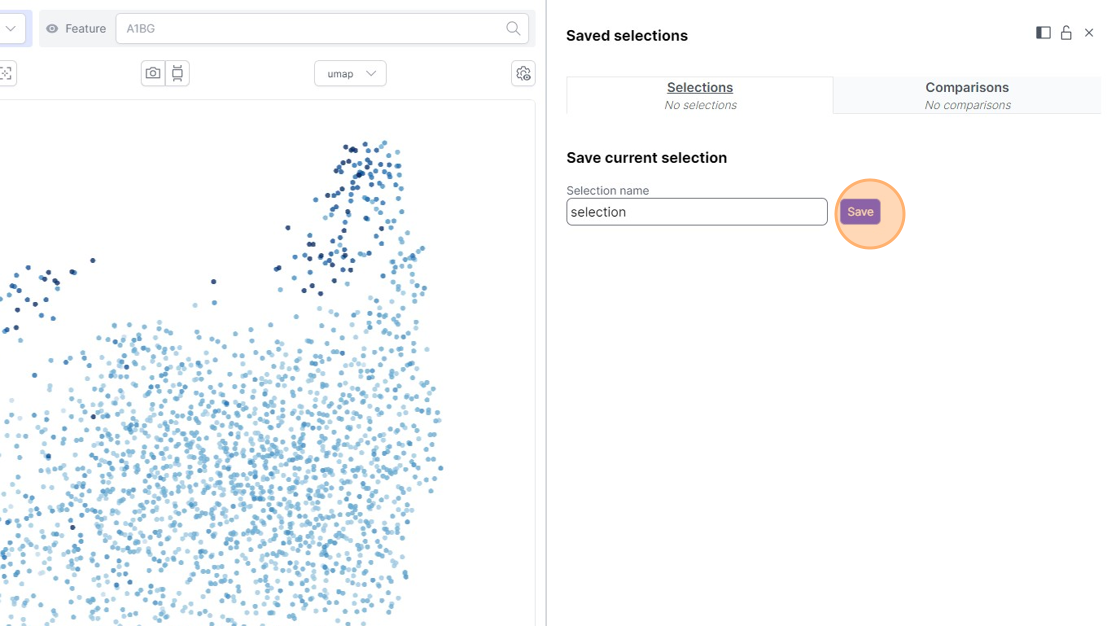Expand the dropdown left of Feature

coord(12,29)
